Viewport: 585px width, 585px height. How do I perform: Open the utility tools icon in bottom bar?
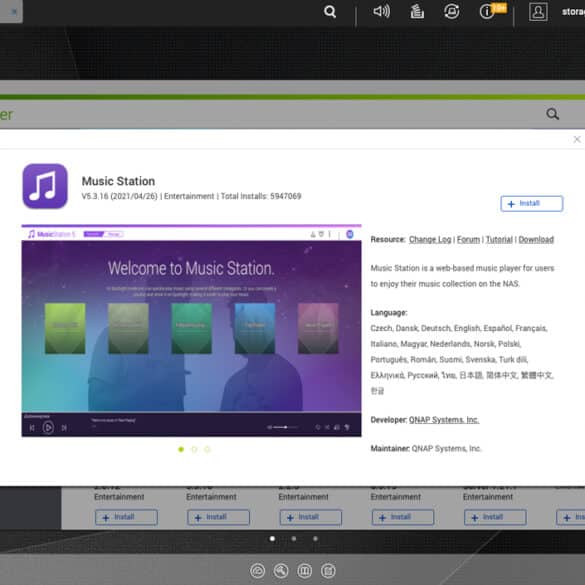coord(281,571)
